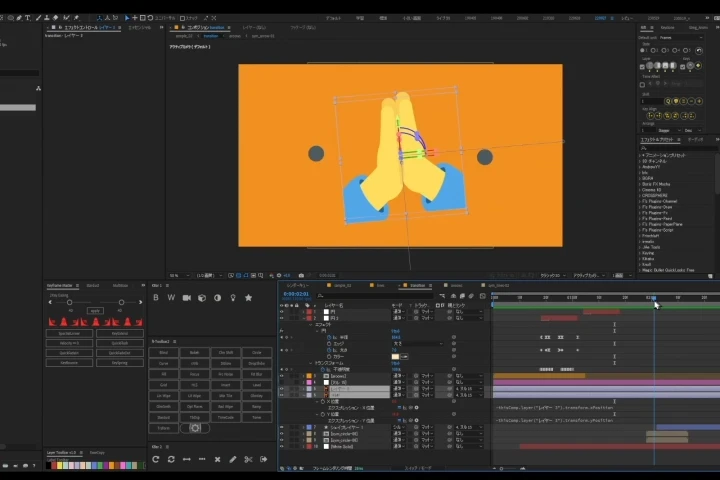Select the Selection arrow tool in toolbar
This screenshot has width=720, height=480.
tap(127, 18)
